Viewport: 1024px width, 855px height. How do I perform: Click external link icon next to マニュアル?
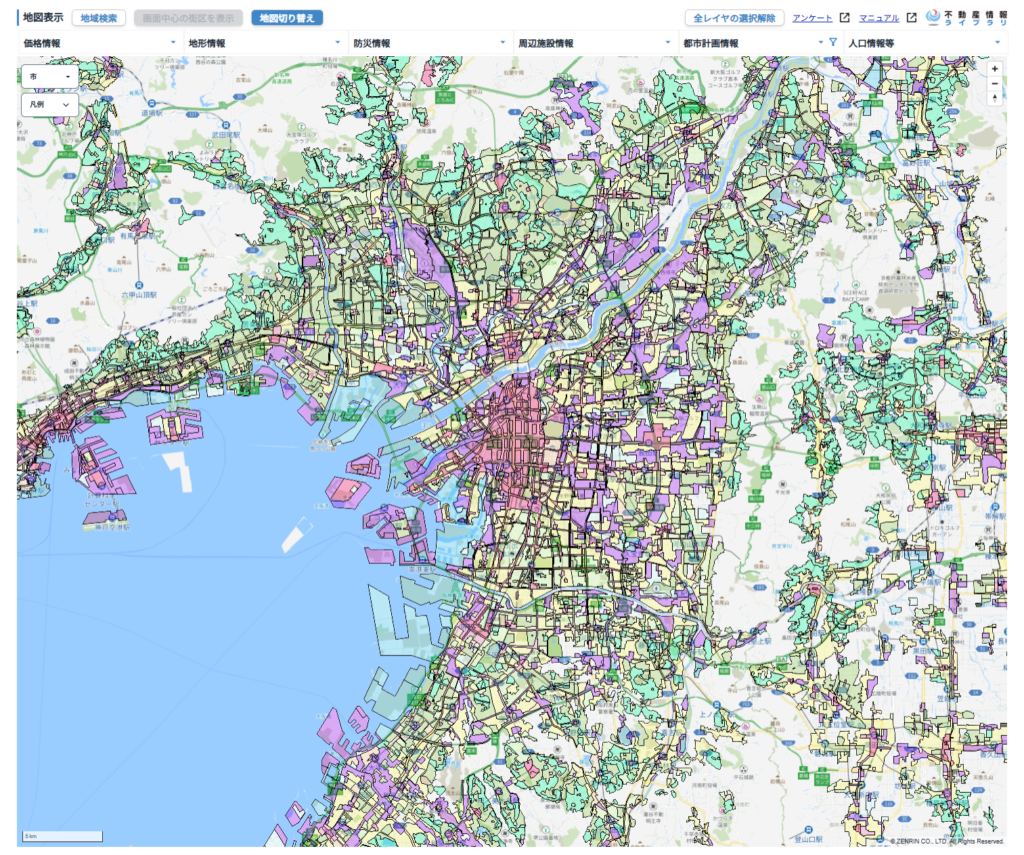point(911,18)
